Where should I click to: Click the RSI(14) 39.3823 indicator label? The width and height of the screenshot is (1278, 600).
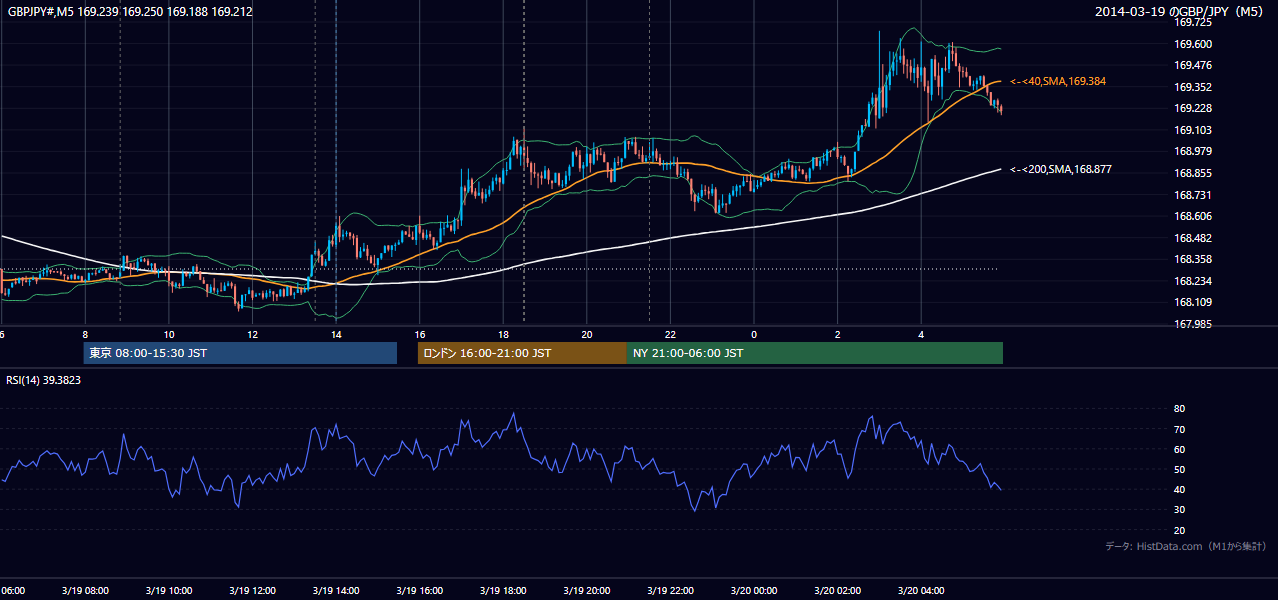(44, 381)
